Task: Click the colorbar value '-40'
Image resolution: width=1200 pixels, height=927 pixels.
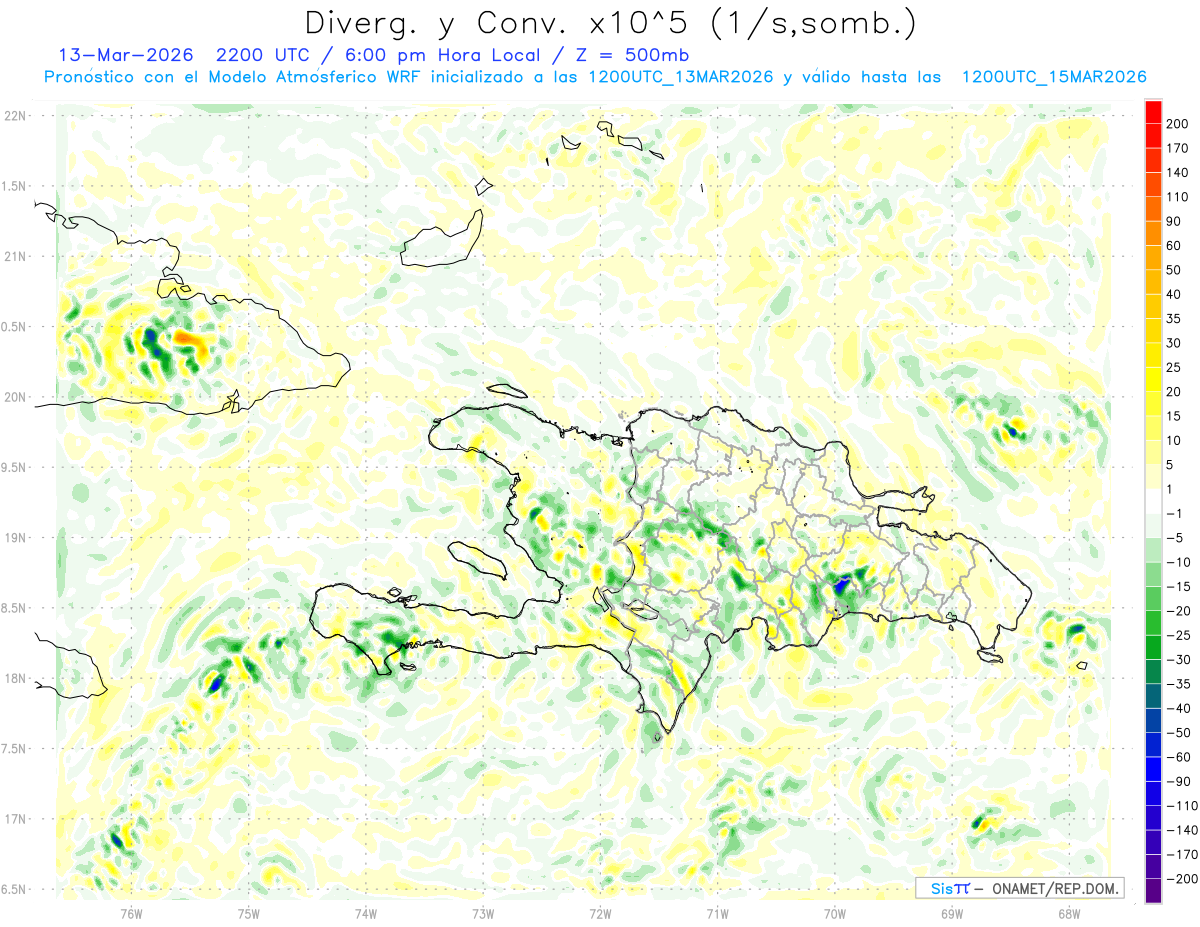Action: coord(1180,708)
